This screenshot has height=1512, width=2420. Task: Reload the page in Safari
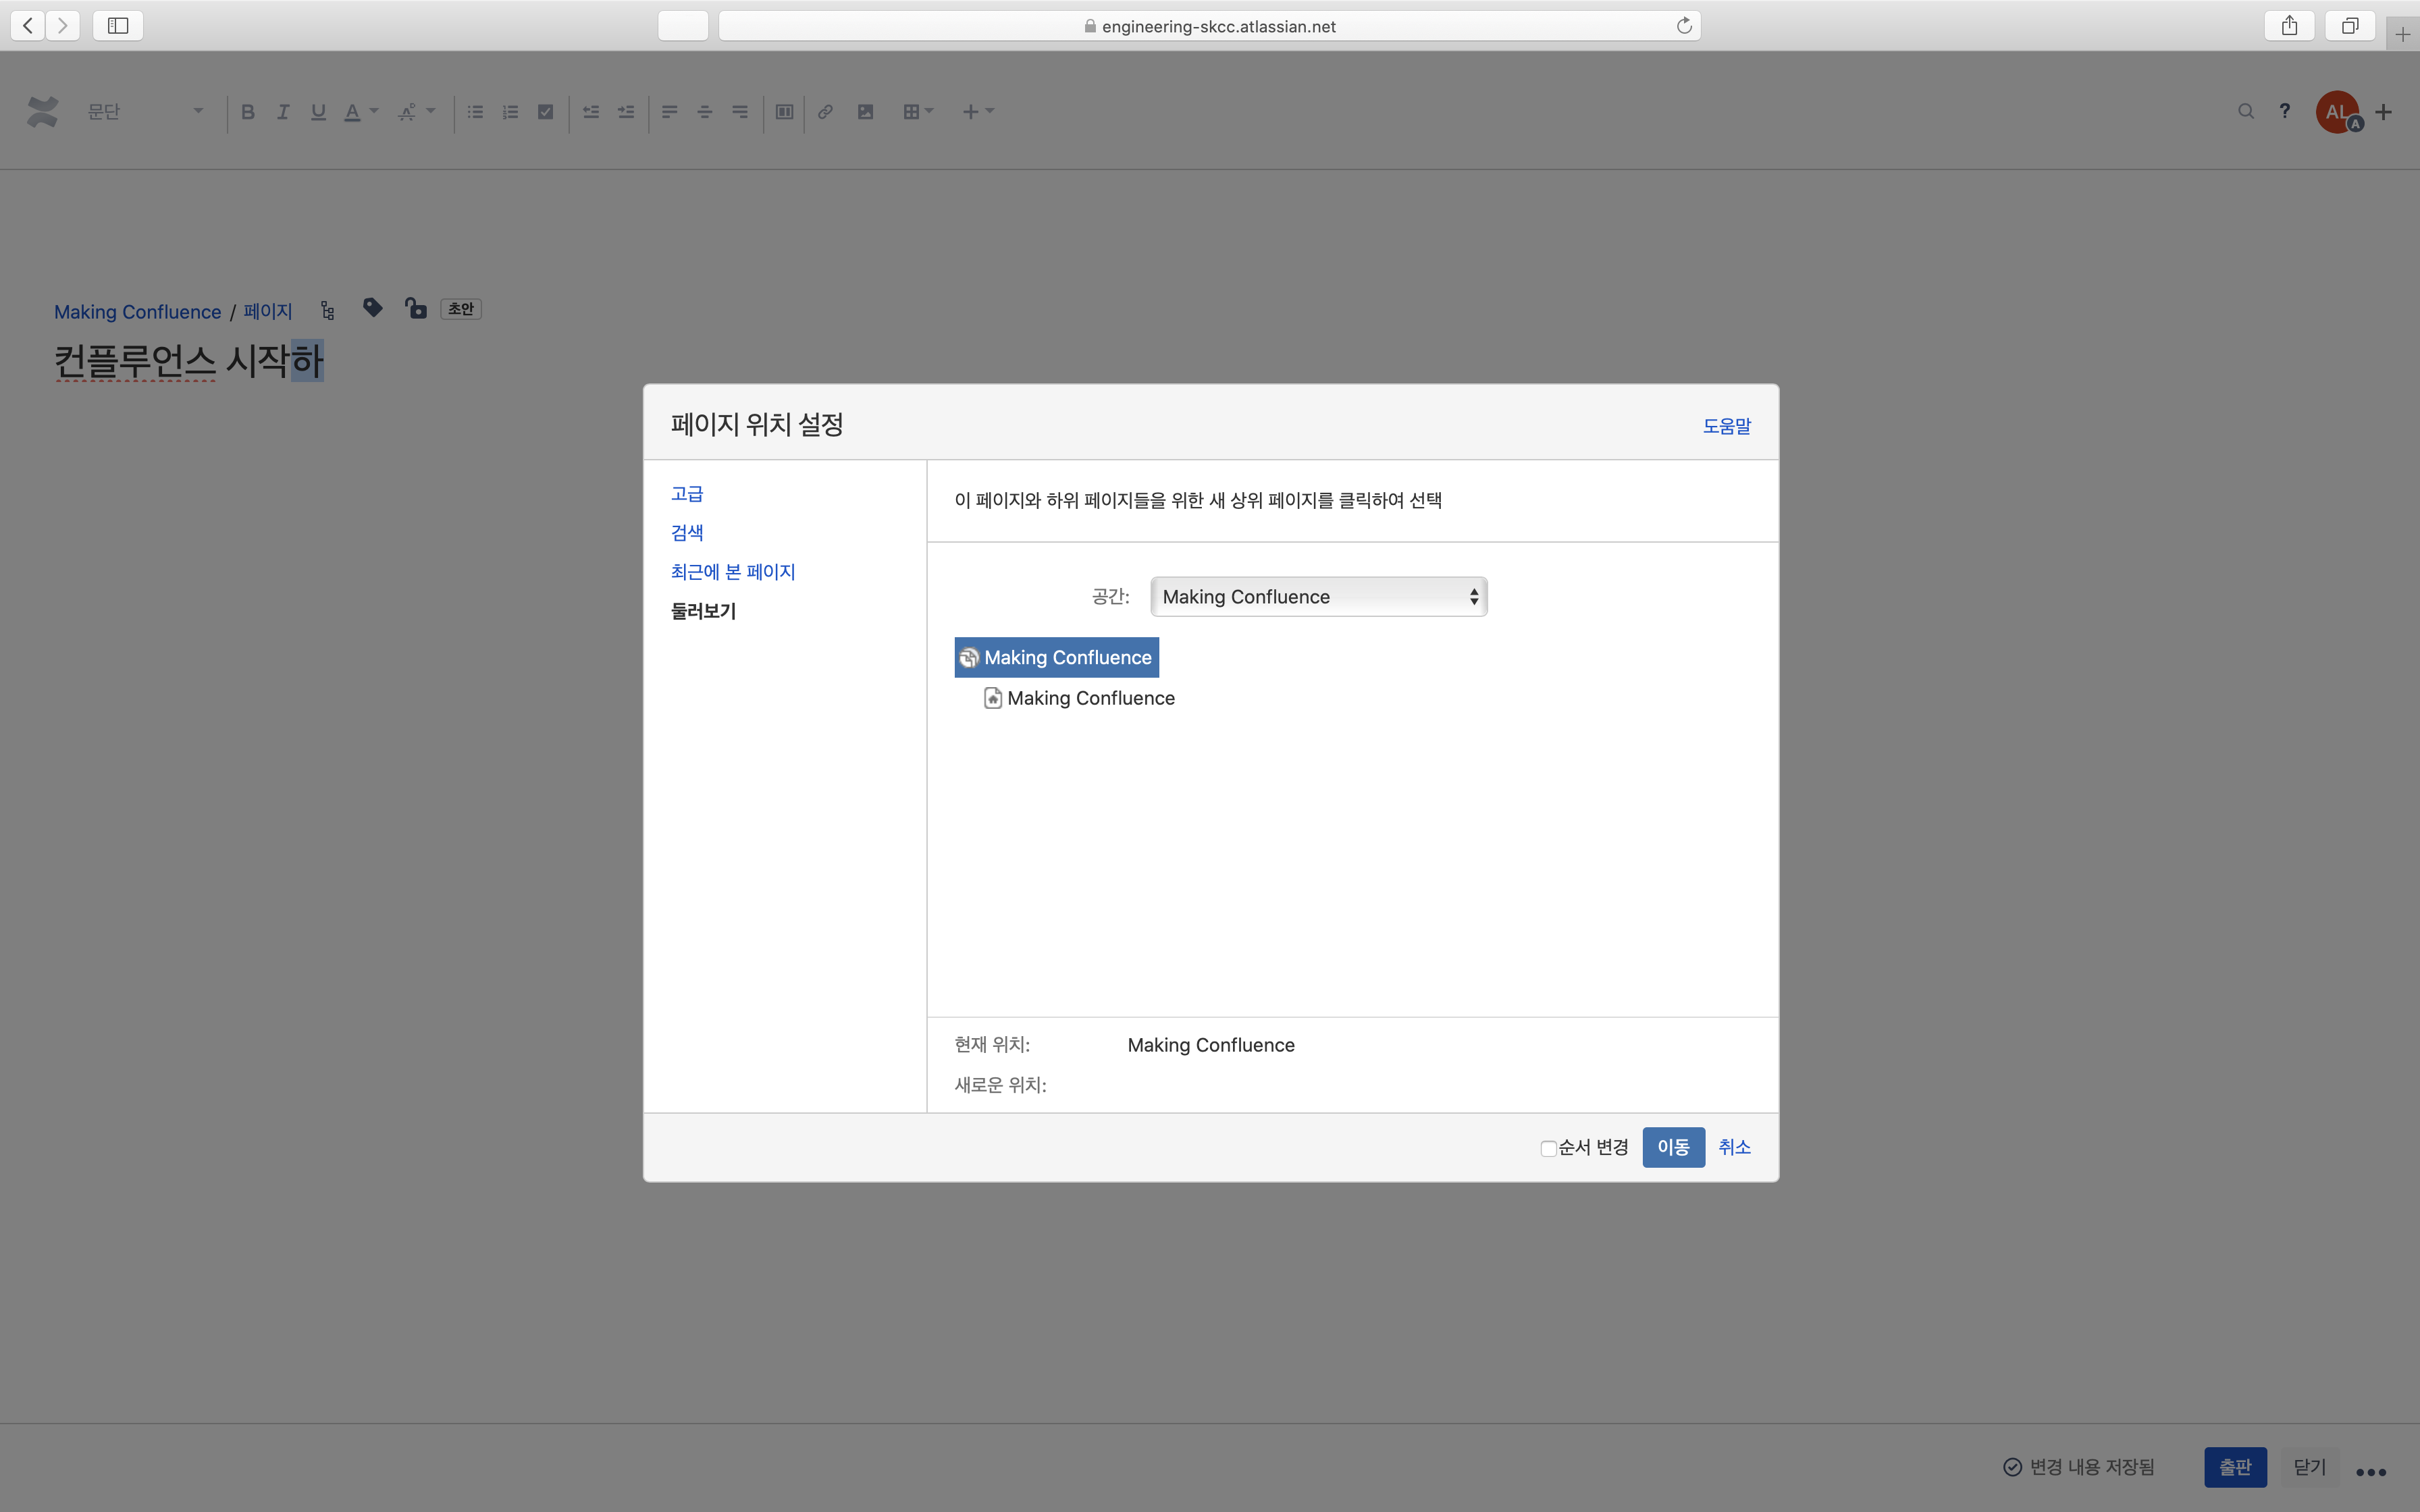click(1684, 26)
